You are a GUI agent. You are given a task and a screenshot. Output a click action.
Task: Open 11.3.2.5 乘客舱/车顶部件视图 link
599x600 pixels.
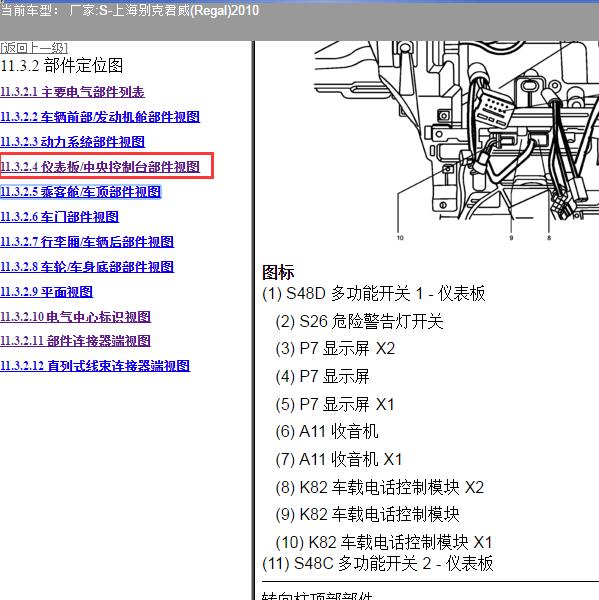pyautogui.click(x=80, y=192)
